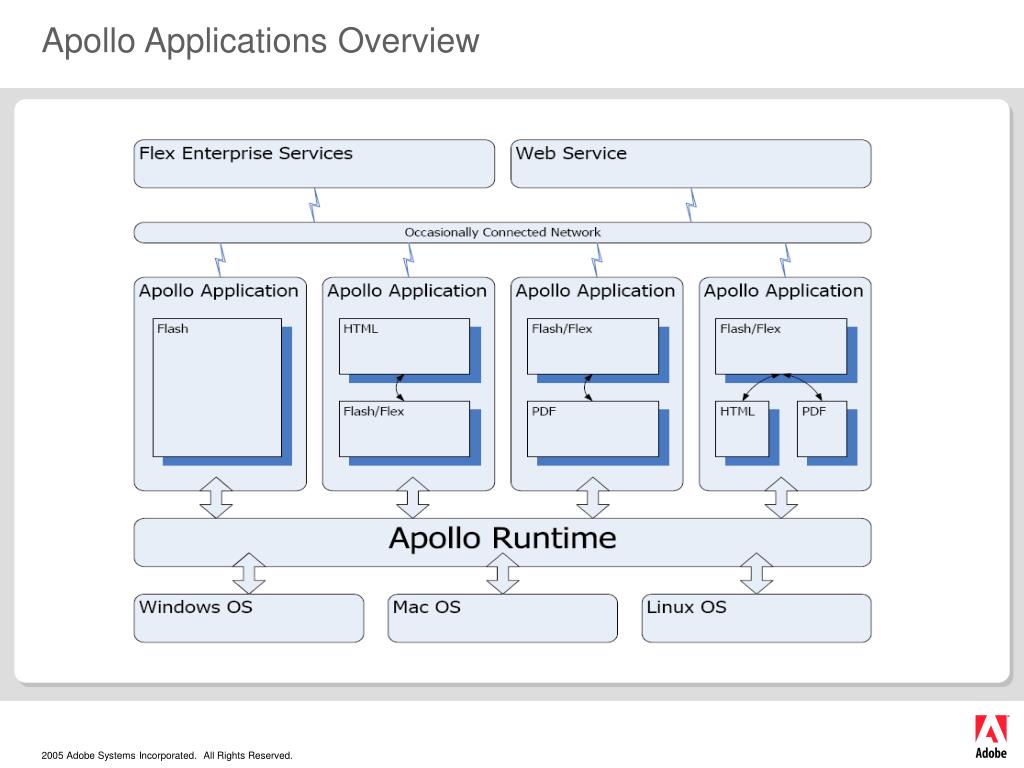The image size is (1024, 768).
Task: Select the wide HTML box above Flash/Flex
Action: (404, 346)
